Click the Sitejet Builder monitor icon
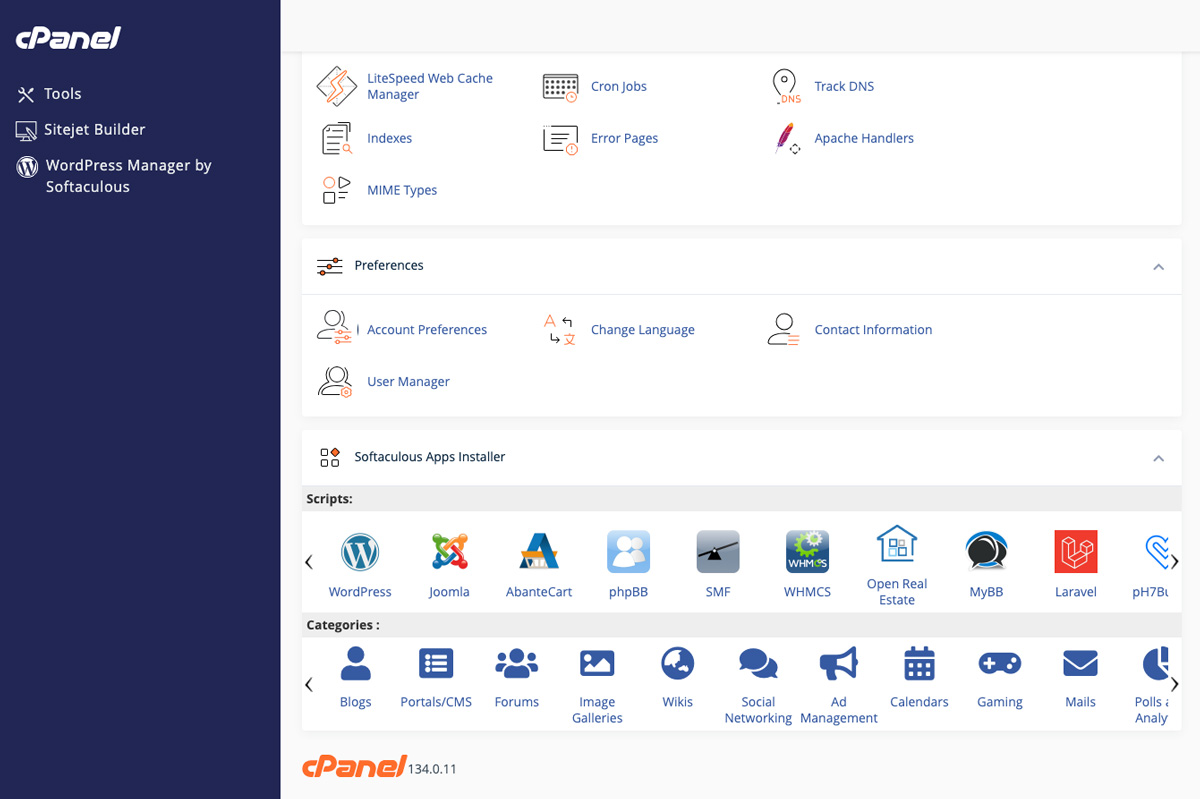The height and width of the screenshot is (799, 1200). point(26,130)
